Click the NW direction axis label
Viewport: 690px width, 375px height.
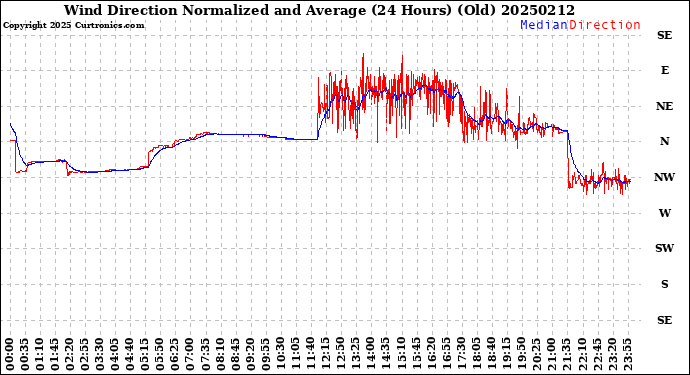(x=664, y=177)
